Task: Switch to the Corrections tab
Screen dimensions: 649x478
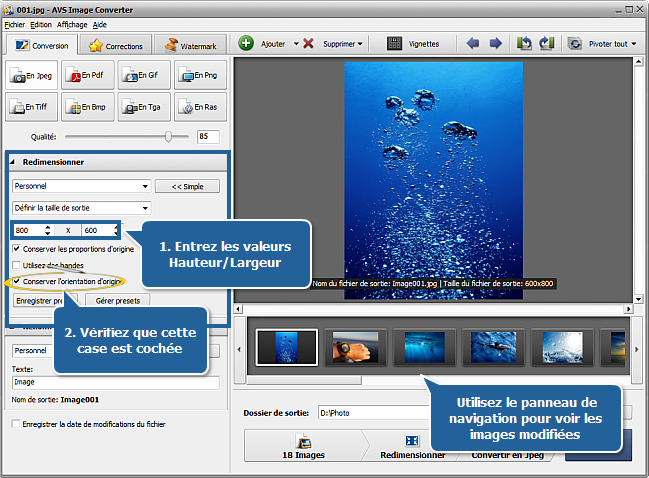Action: coord(117,46)
